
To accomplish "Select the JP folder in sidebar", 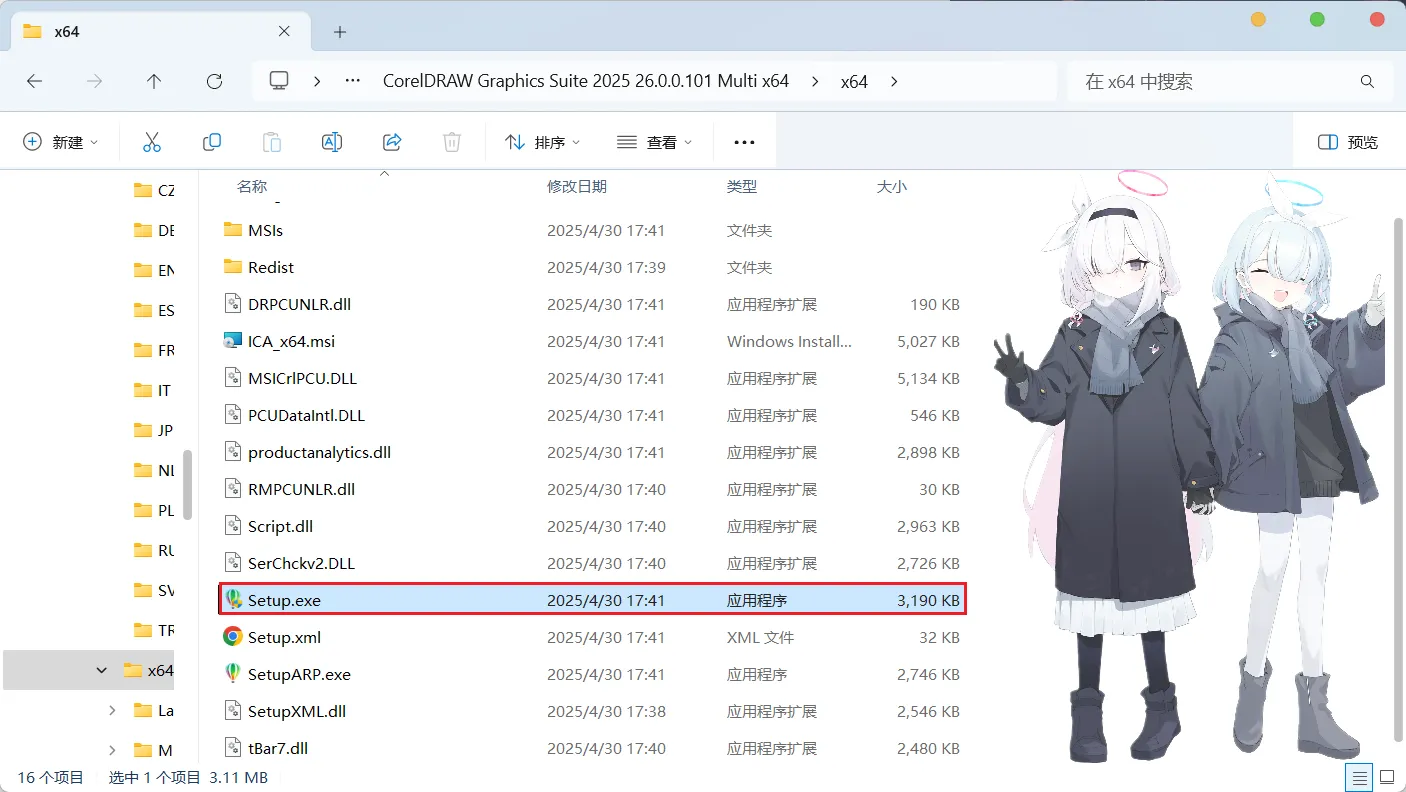I will [154, 430].
